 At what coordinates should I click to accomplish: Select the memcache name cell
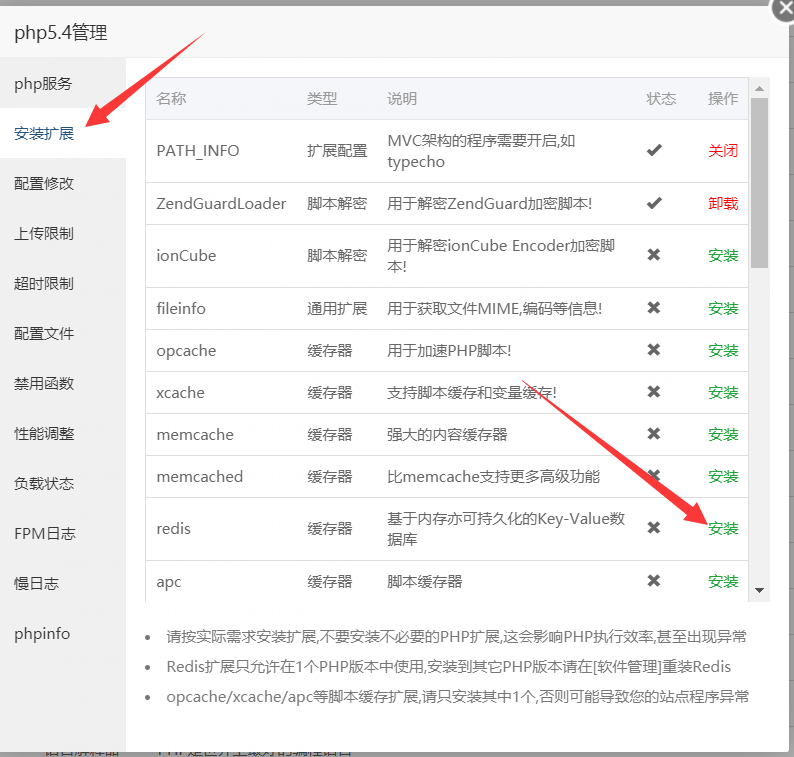[195, 434]
